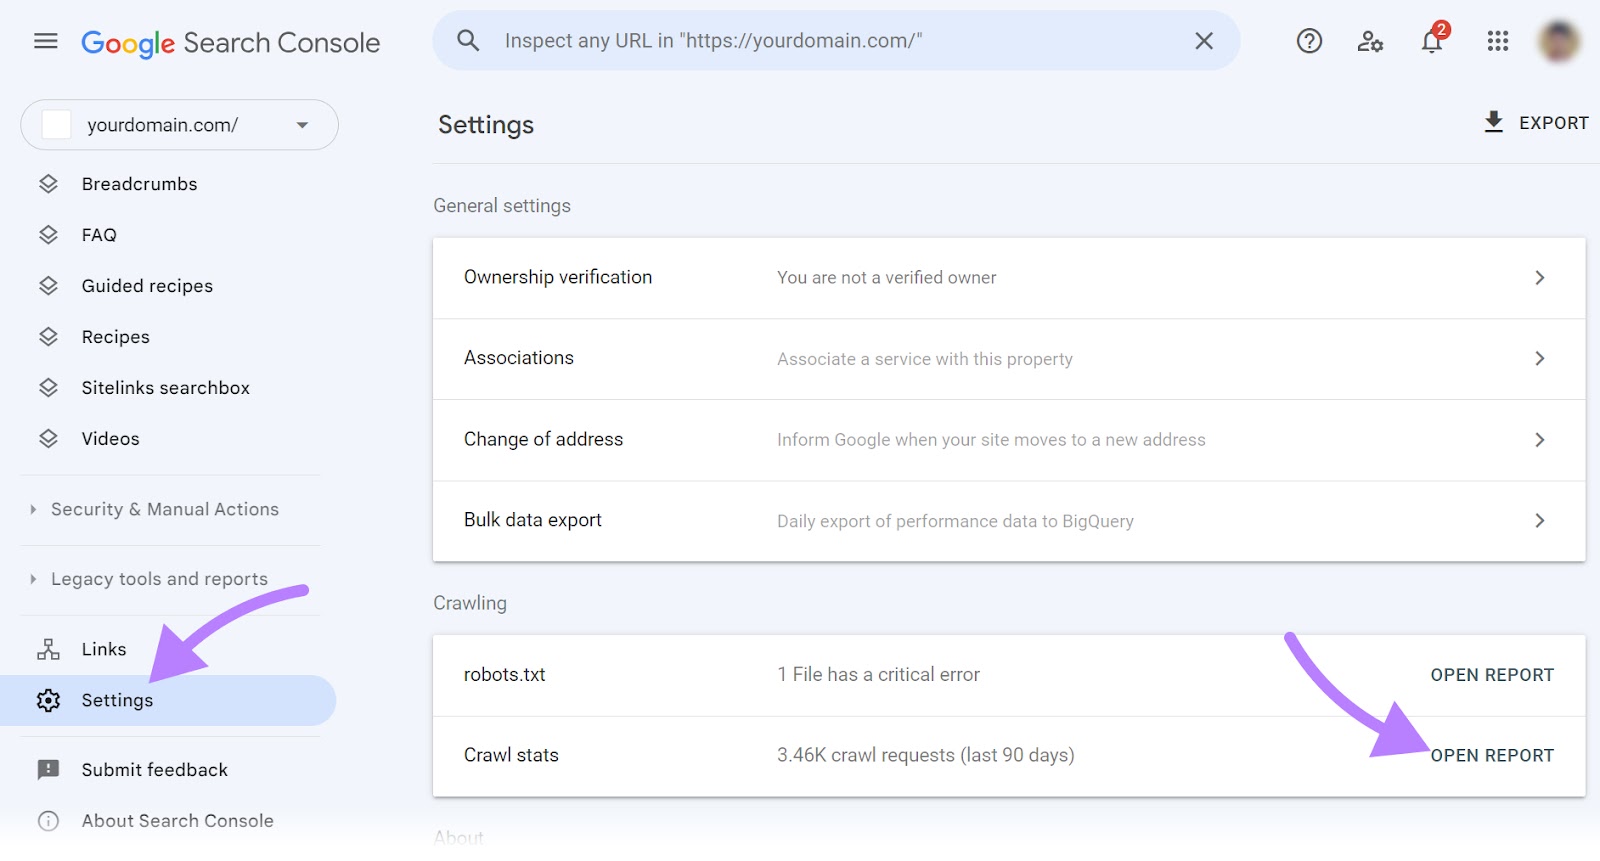The height and width of the screenshot is (861, 1600).
Task: Open the Help question mark icon
Action: pyautogui.click(x=1309, y=41)
